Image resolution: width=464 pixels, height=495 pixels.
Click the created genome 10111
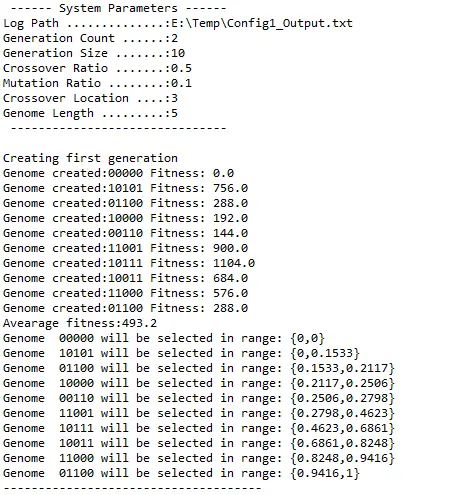(x=125, y=263)
